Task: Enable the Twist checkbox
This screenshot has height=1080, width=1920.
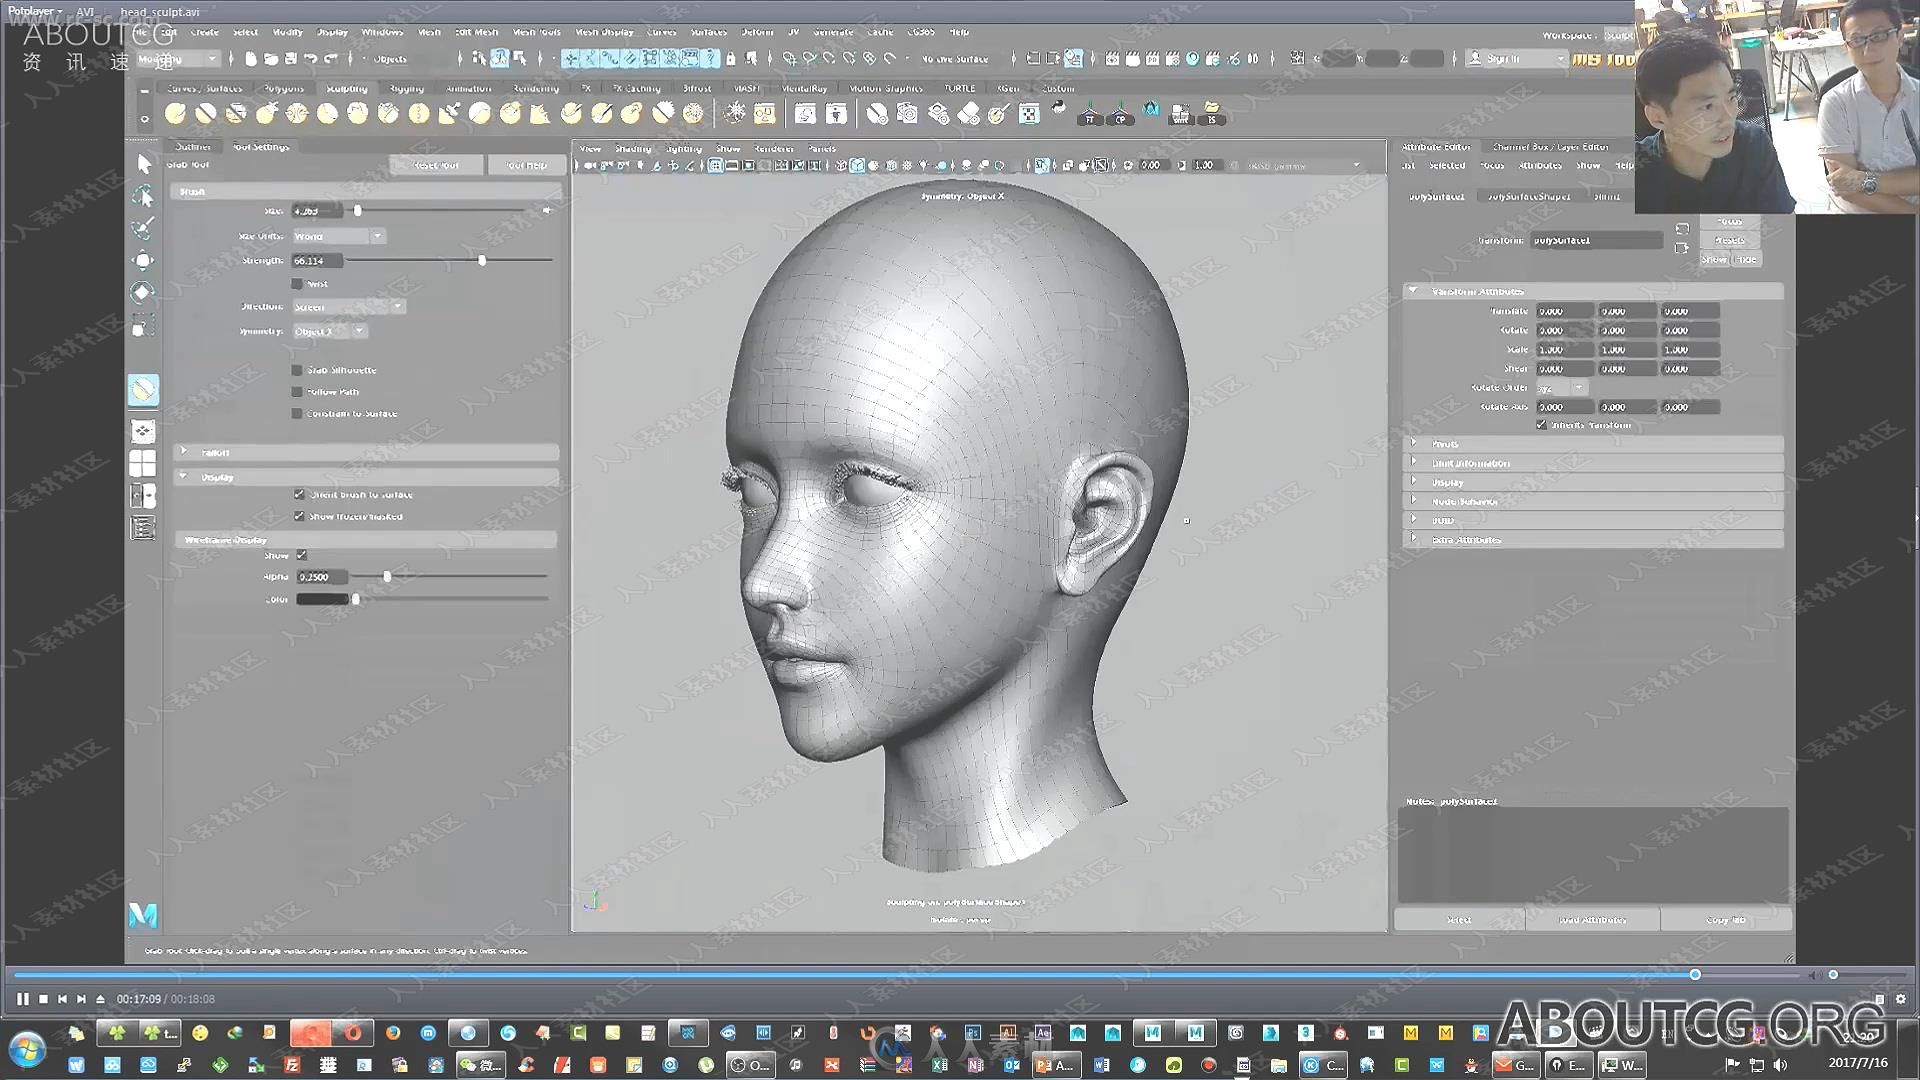Action: (297, 284)
